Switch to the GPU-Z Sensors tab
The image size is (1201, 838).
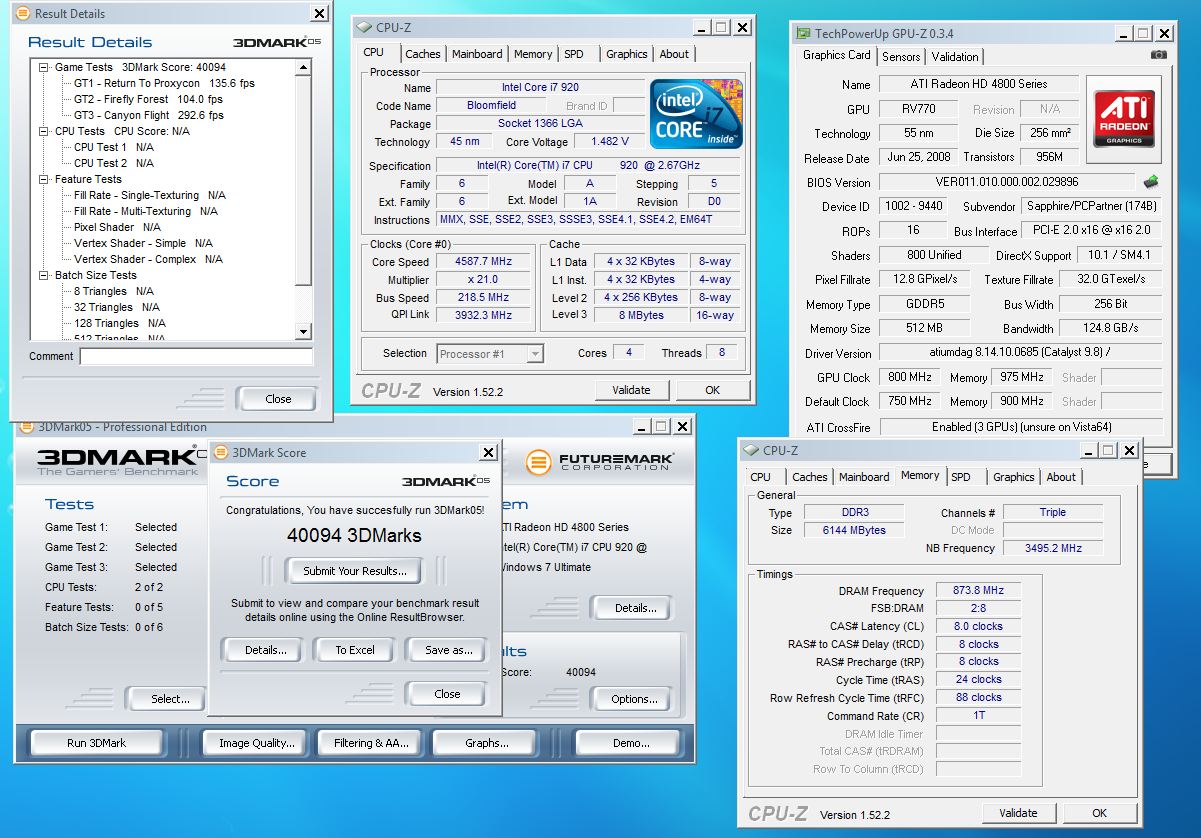pyautogui.click(x=901, y=57)
